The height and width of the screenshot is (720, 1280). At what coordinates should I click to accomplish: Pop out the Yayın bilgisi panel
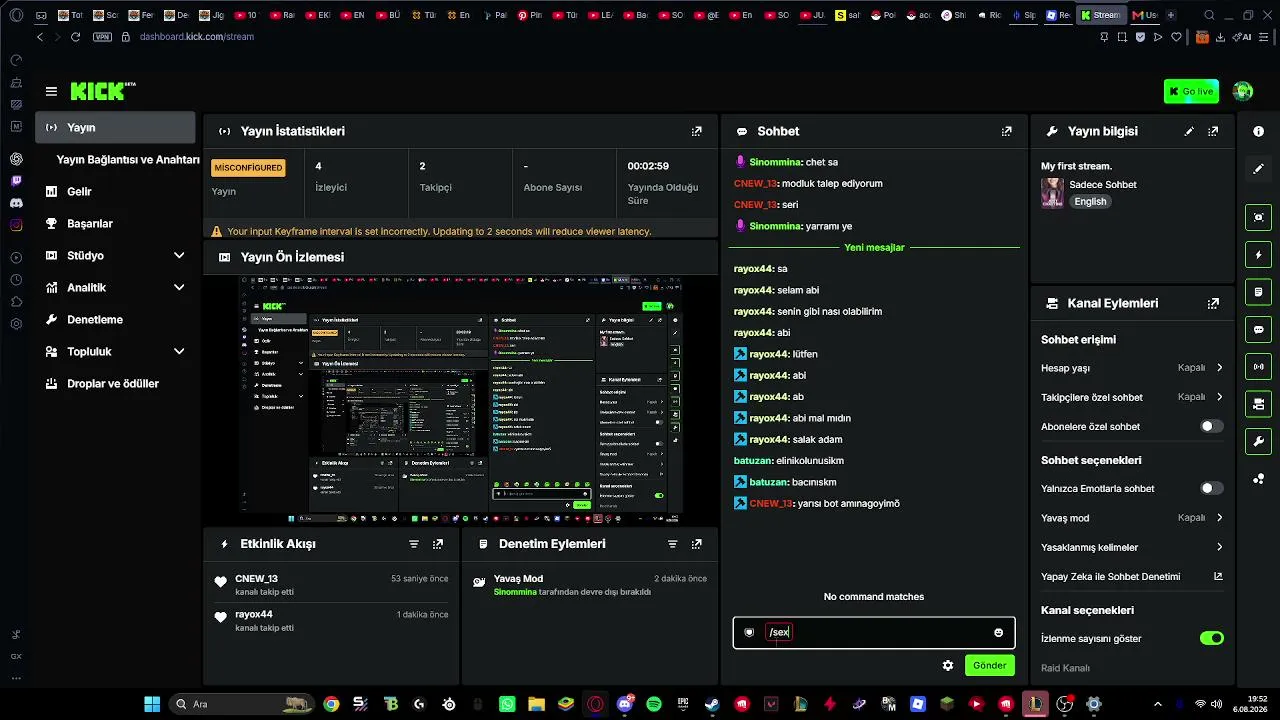[x=1213, y=131]
